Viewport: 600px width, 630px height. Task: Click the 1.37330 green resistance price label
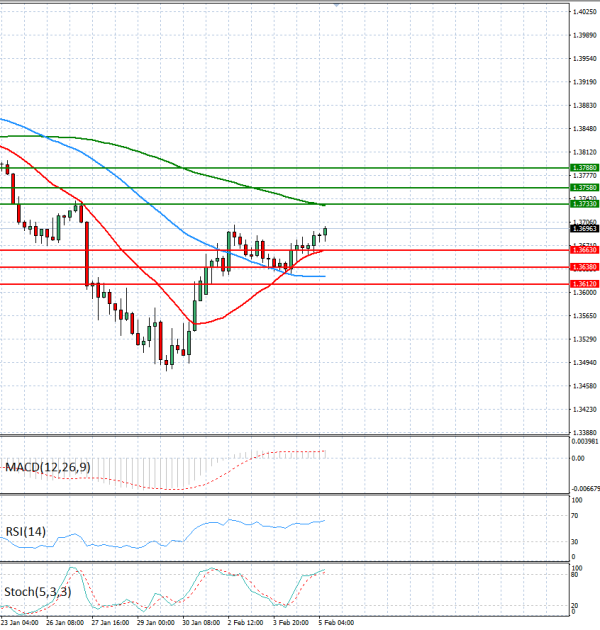pyautogui.click(x=584, y=204)
